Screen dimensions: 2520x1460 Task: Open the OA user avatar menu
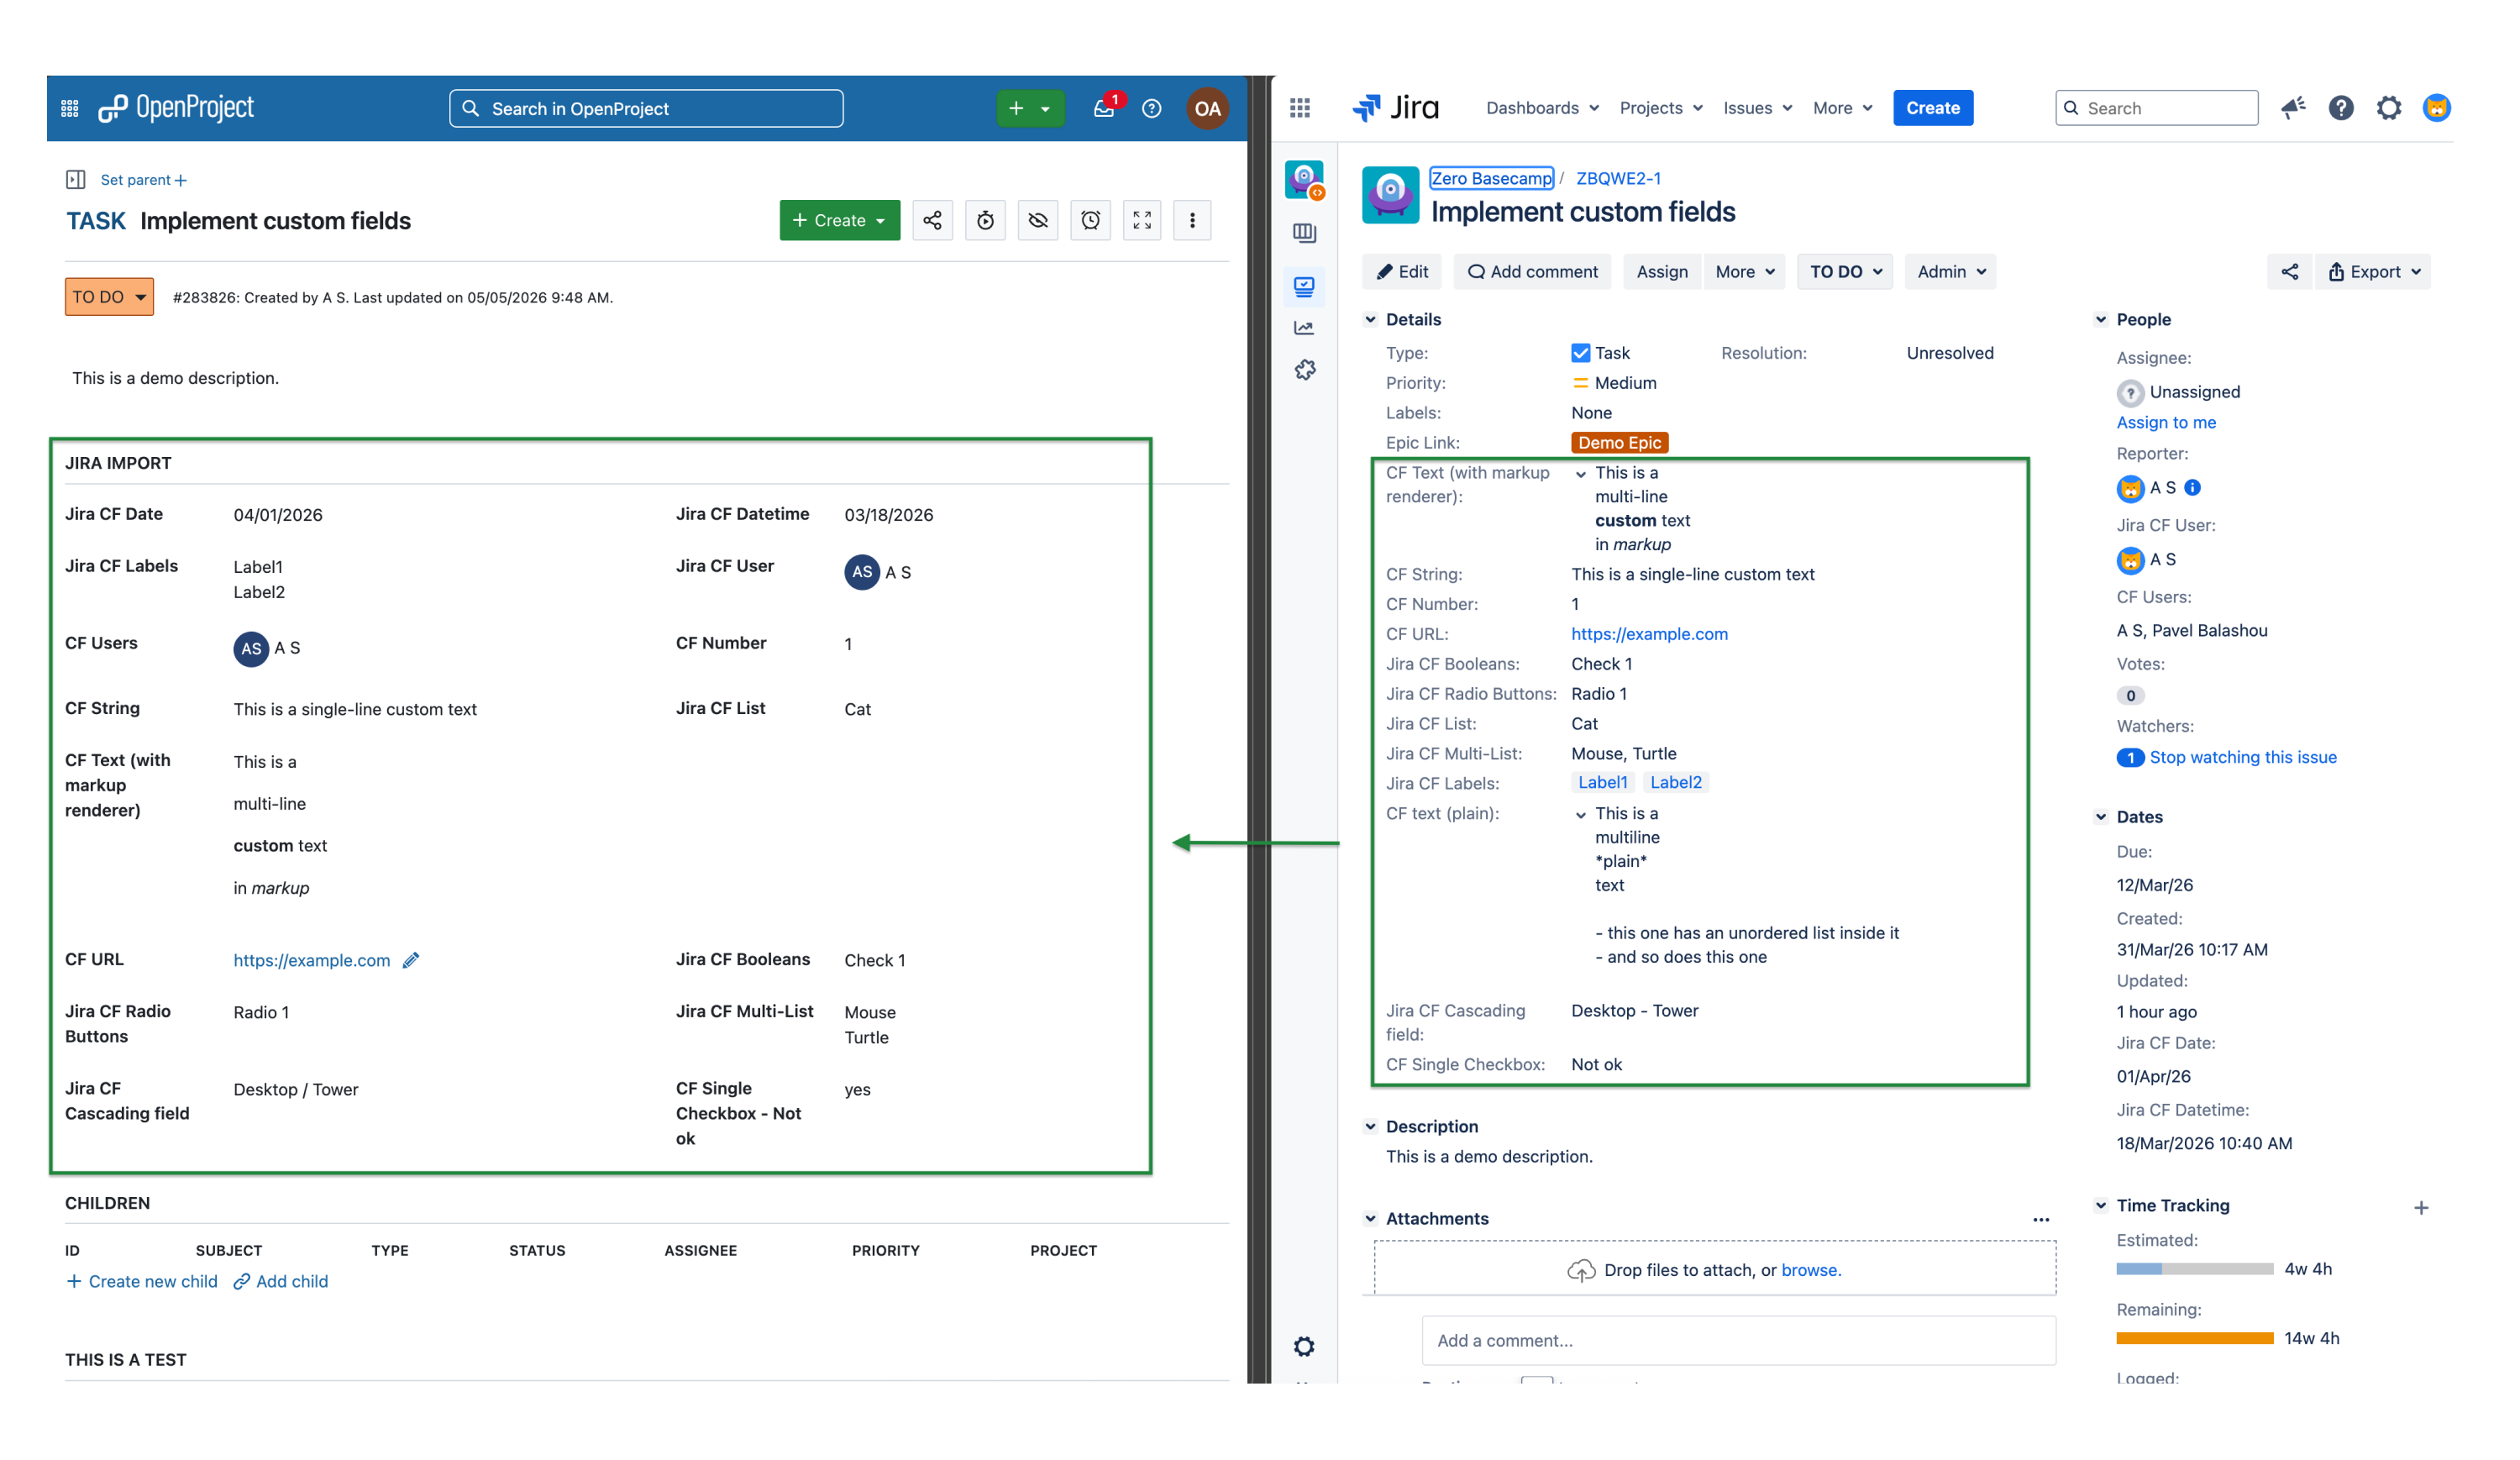(1207, 108)
